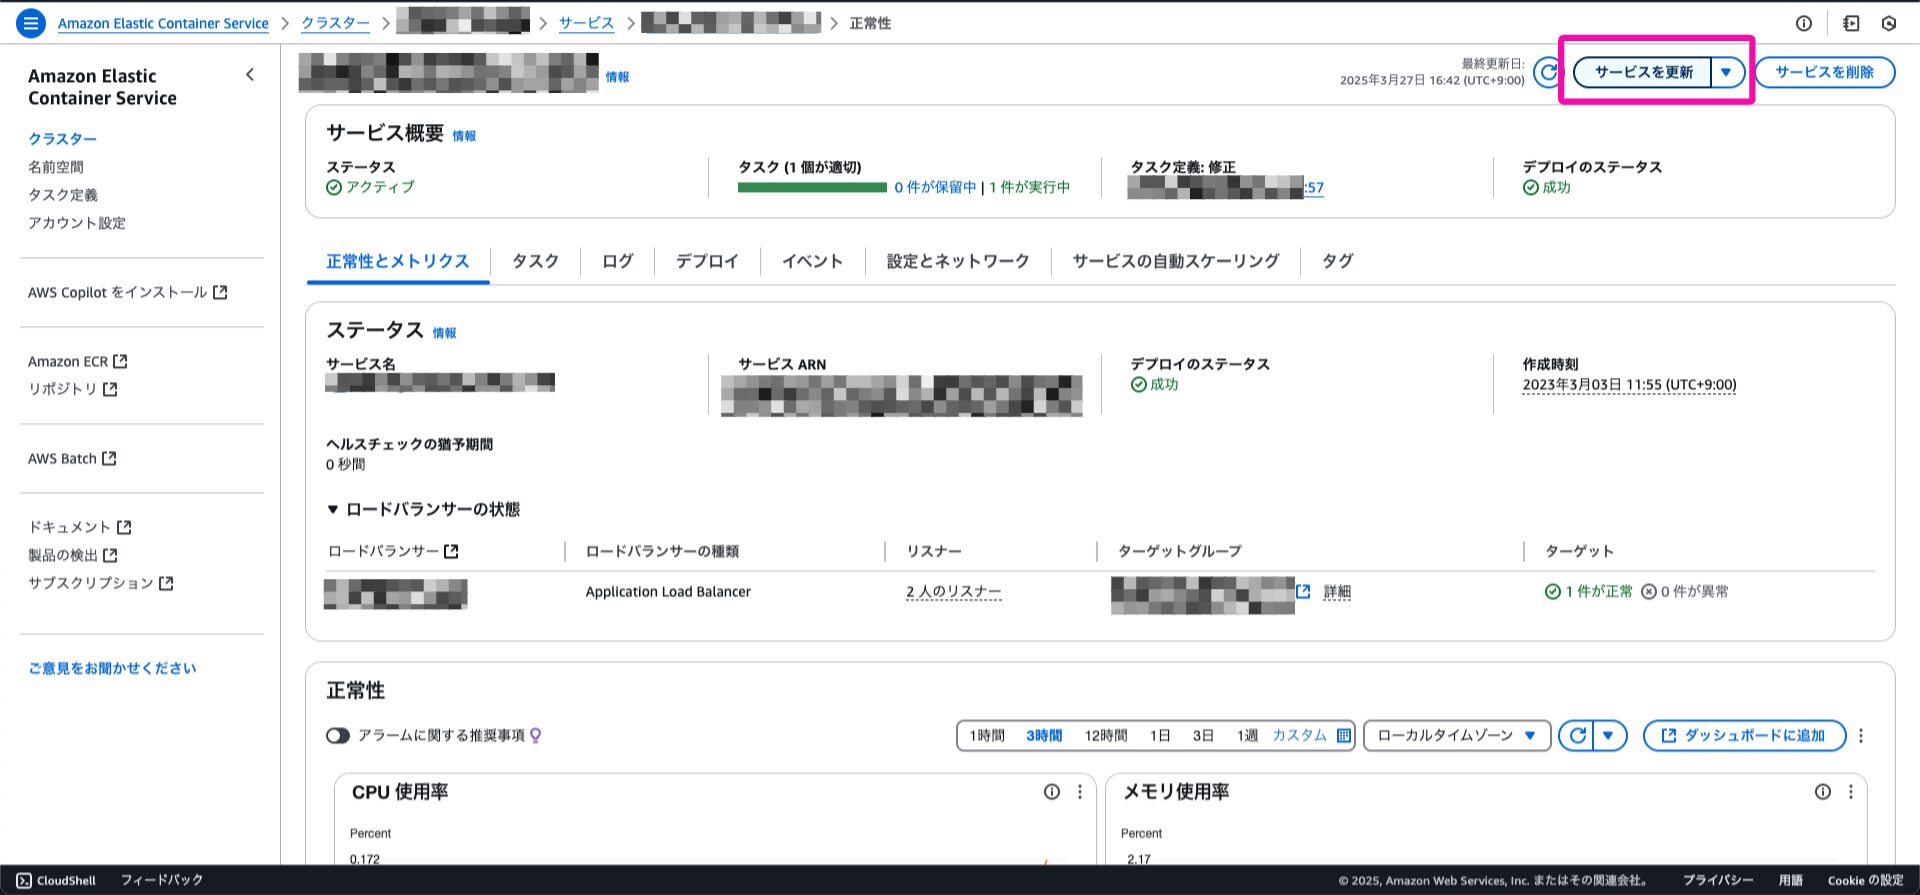The image size is (1920, 895).
Task: Select the 1時間 time range
Action: (x=987, y=736)
